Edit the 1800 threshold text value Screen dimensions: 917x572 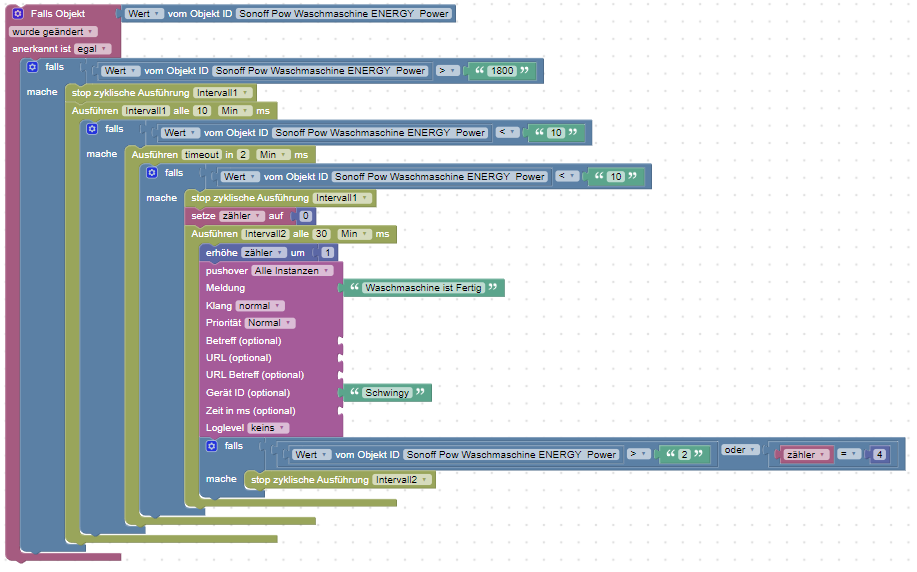point(502,70)
